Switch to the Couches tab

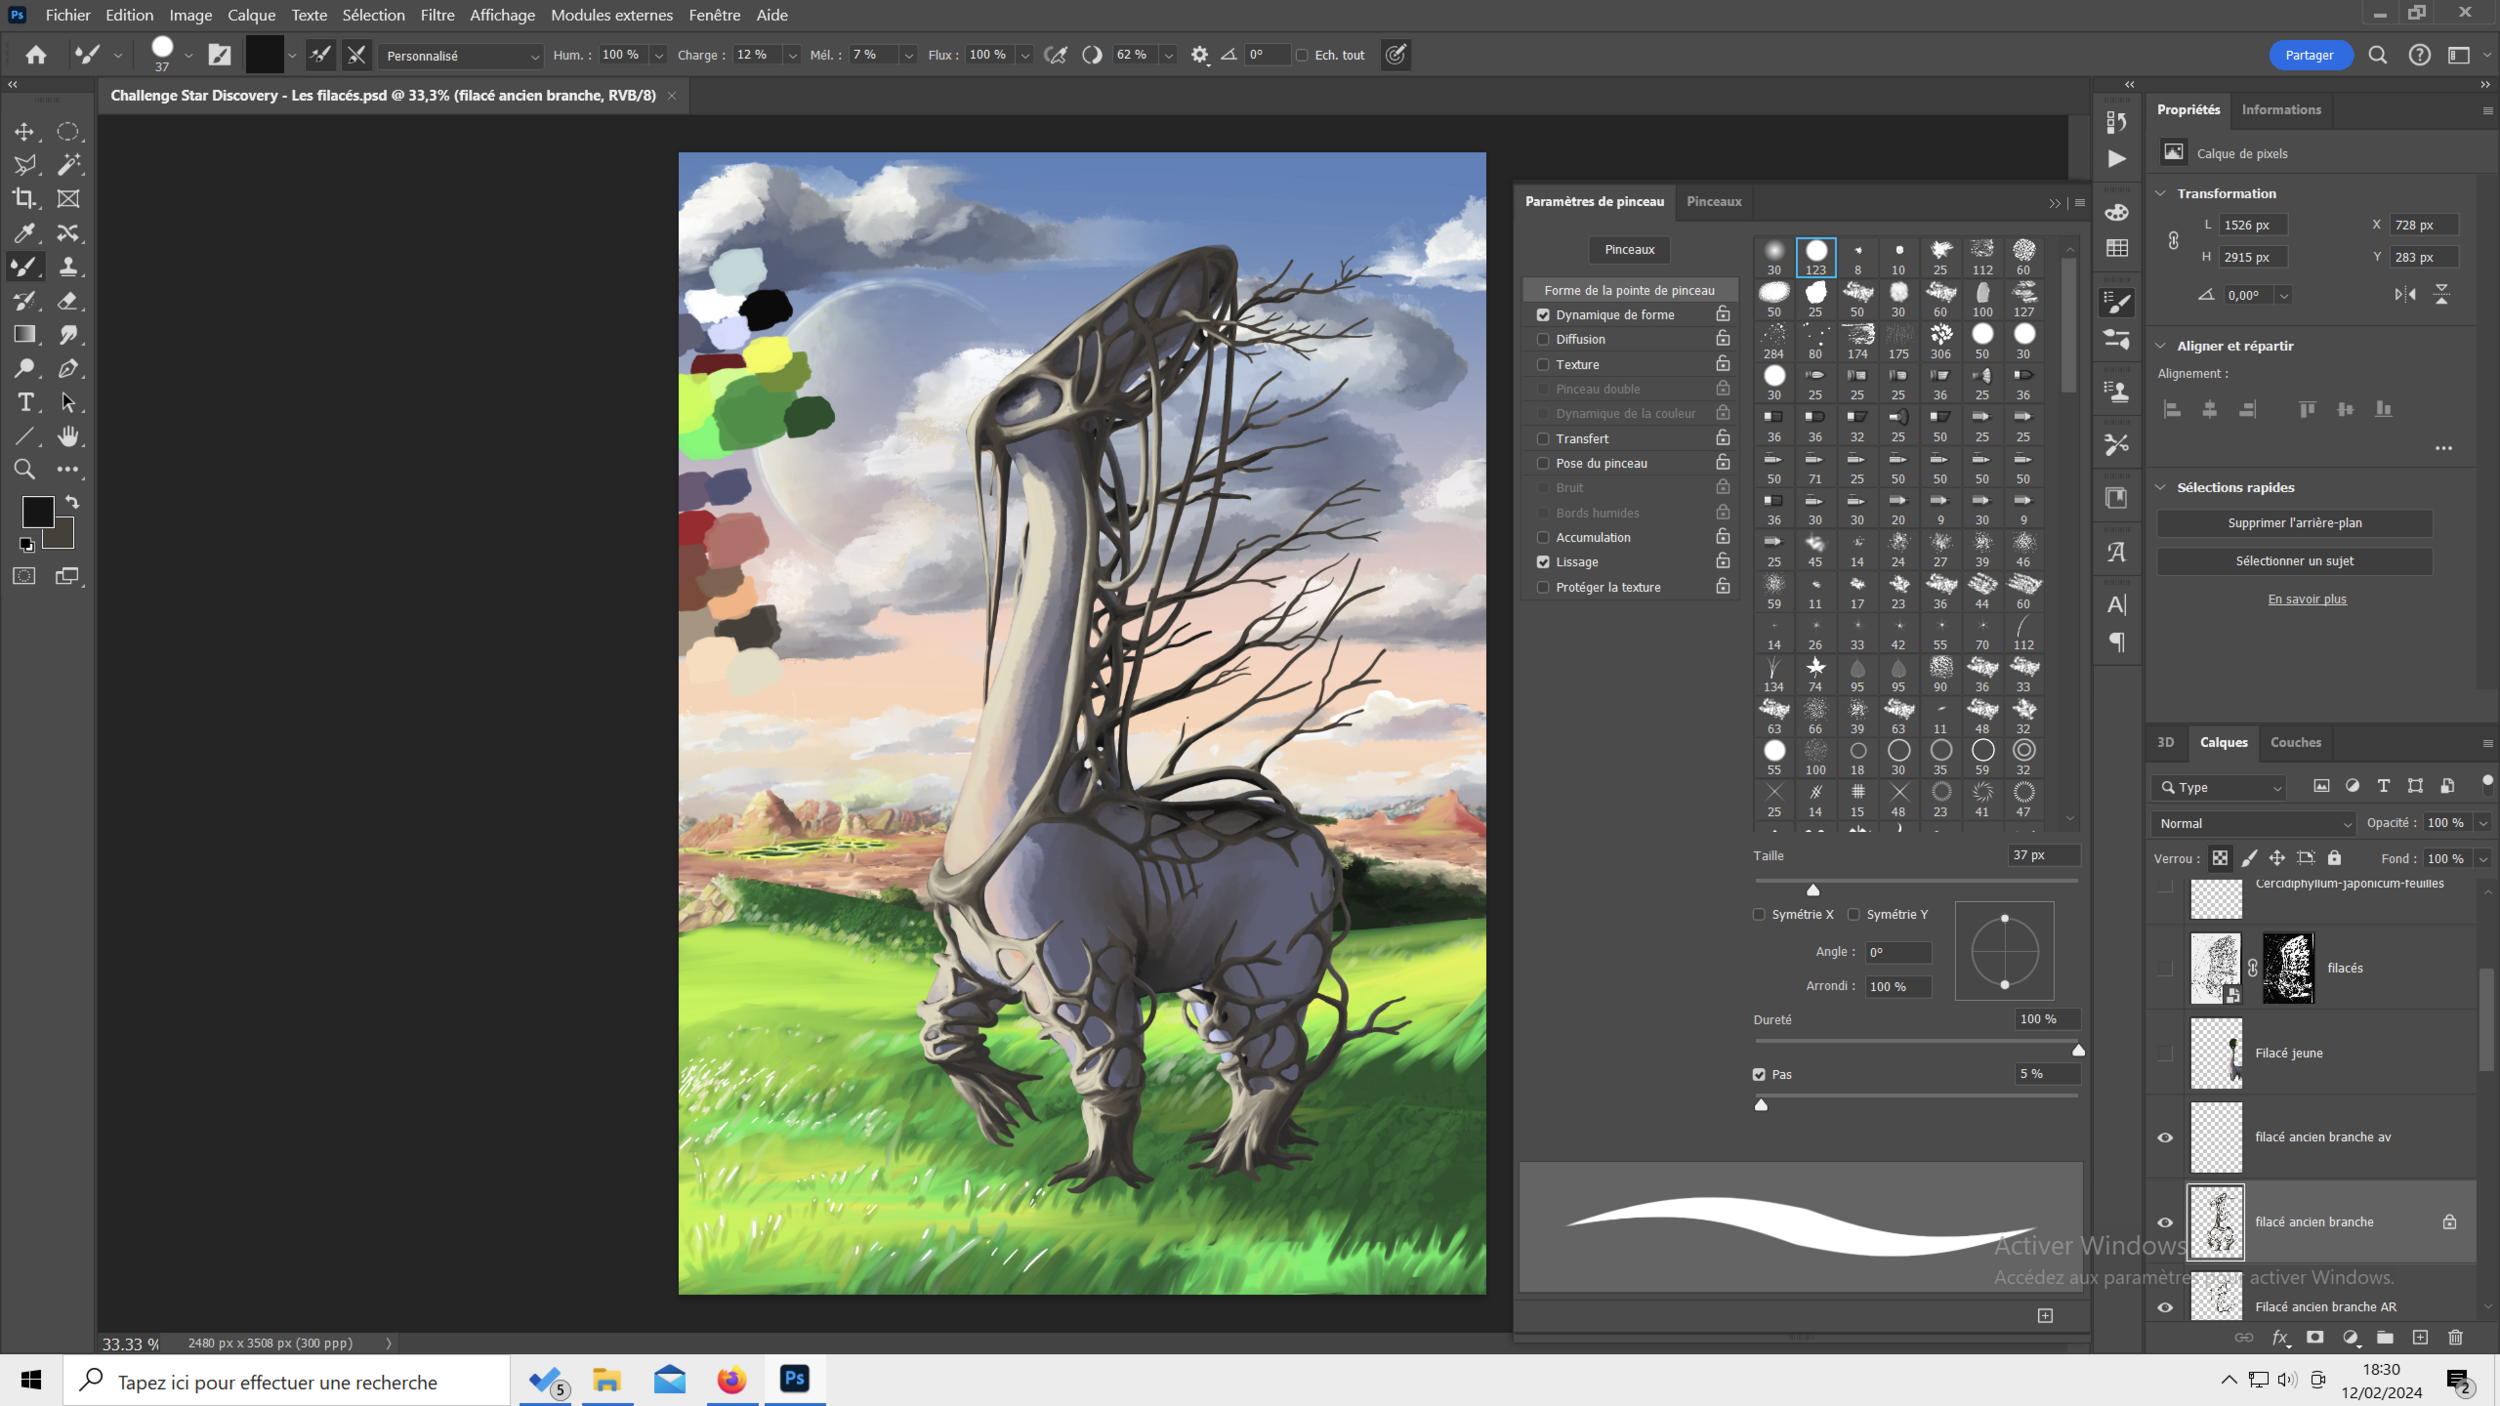point(2295,742)
